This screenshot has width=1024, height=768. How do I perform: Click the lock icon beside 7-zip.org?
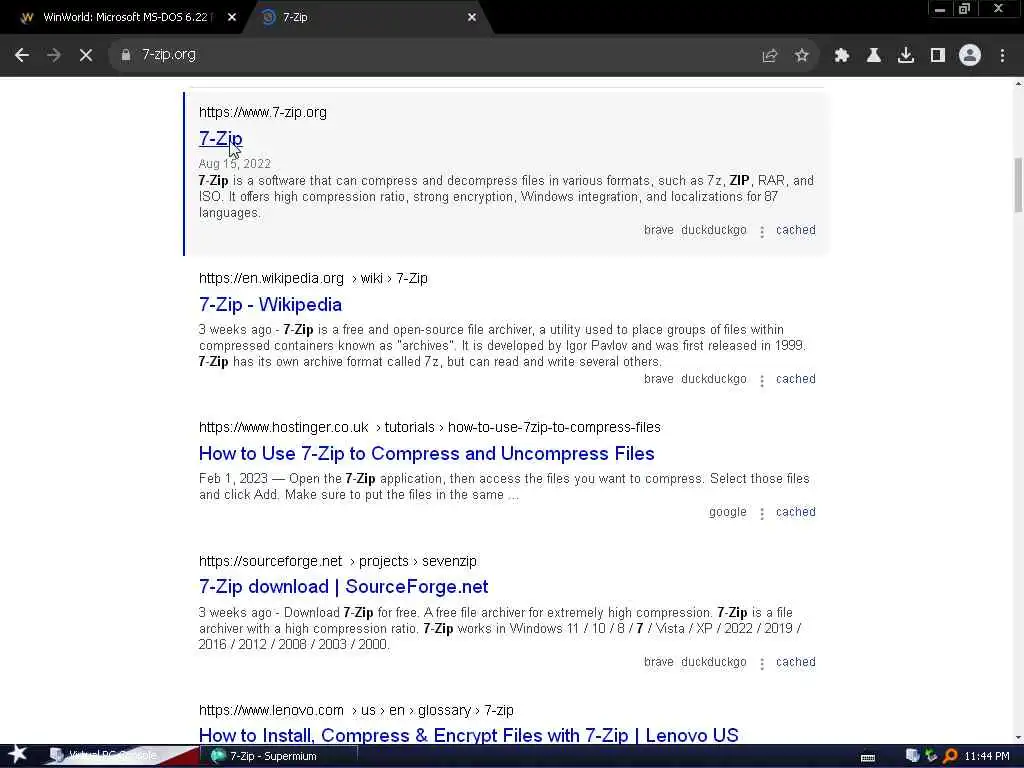125,55
